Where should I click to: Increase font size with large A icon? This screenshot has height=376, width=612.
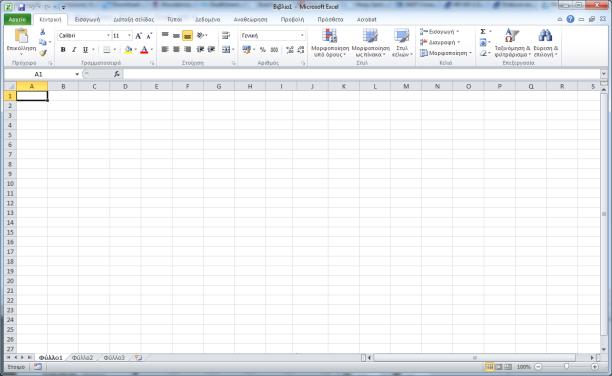point(138,36)
